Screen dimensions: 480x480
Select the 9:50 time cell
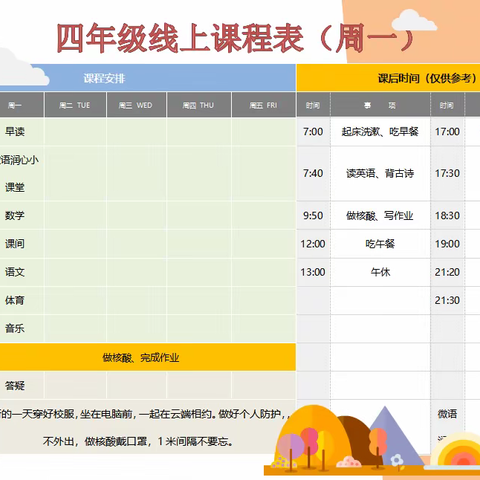pyautogui.click(x=313, y=215)
